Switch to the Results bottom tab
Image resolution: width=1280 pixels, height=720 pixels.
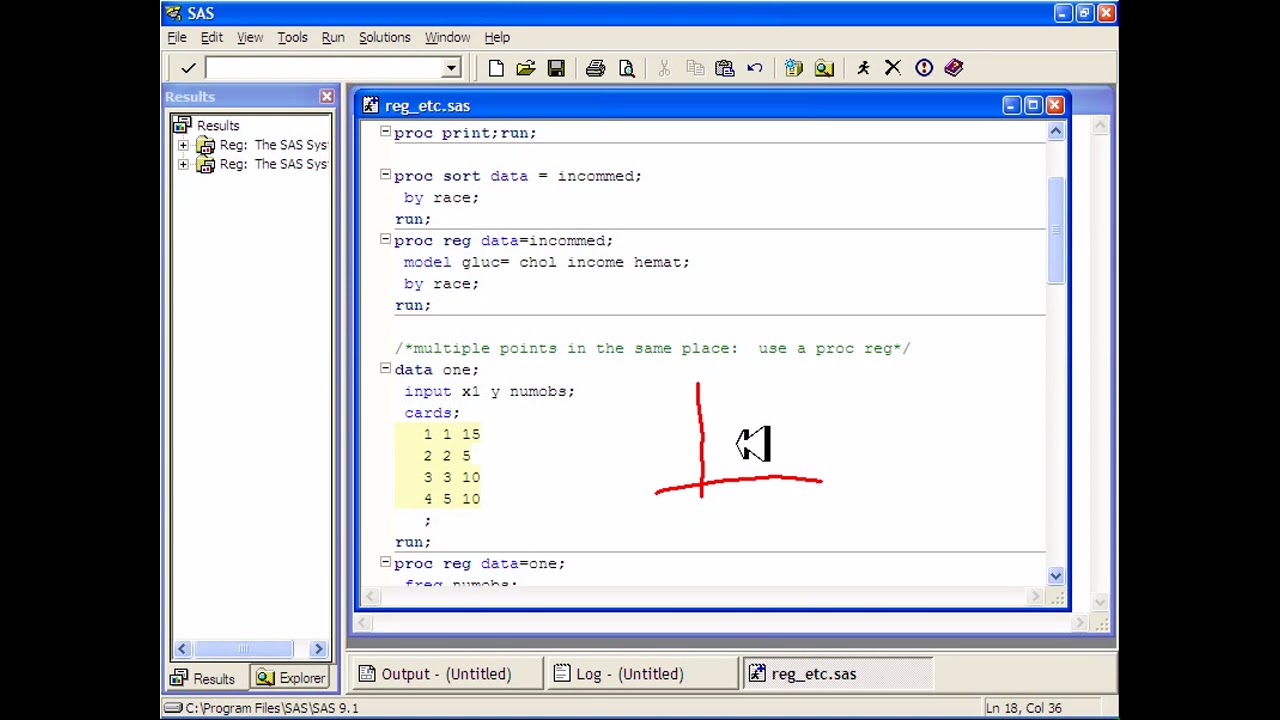coord(203,679)
